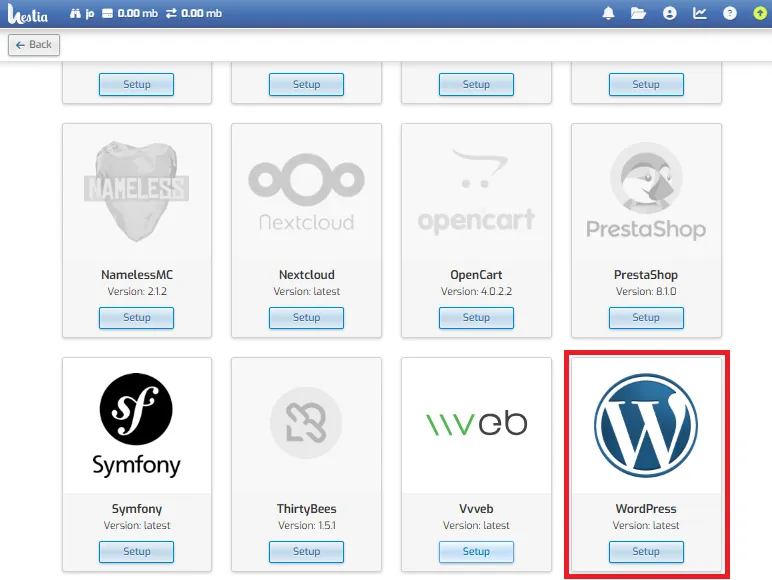Click the Symfony logo image

coord(136,425)
